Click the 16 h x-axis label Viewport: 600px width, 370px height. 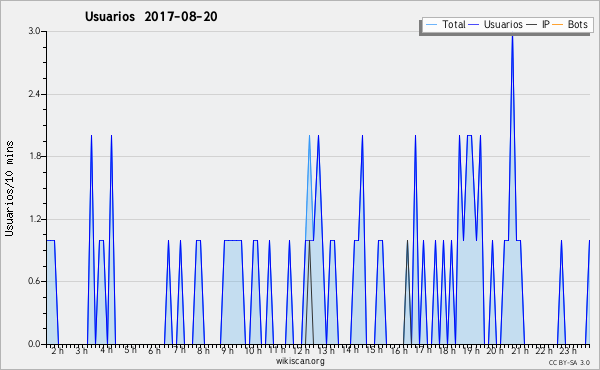[399, 350]
